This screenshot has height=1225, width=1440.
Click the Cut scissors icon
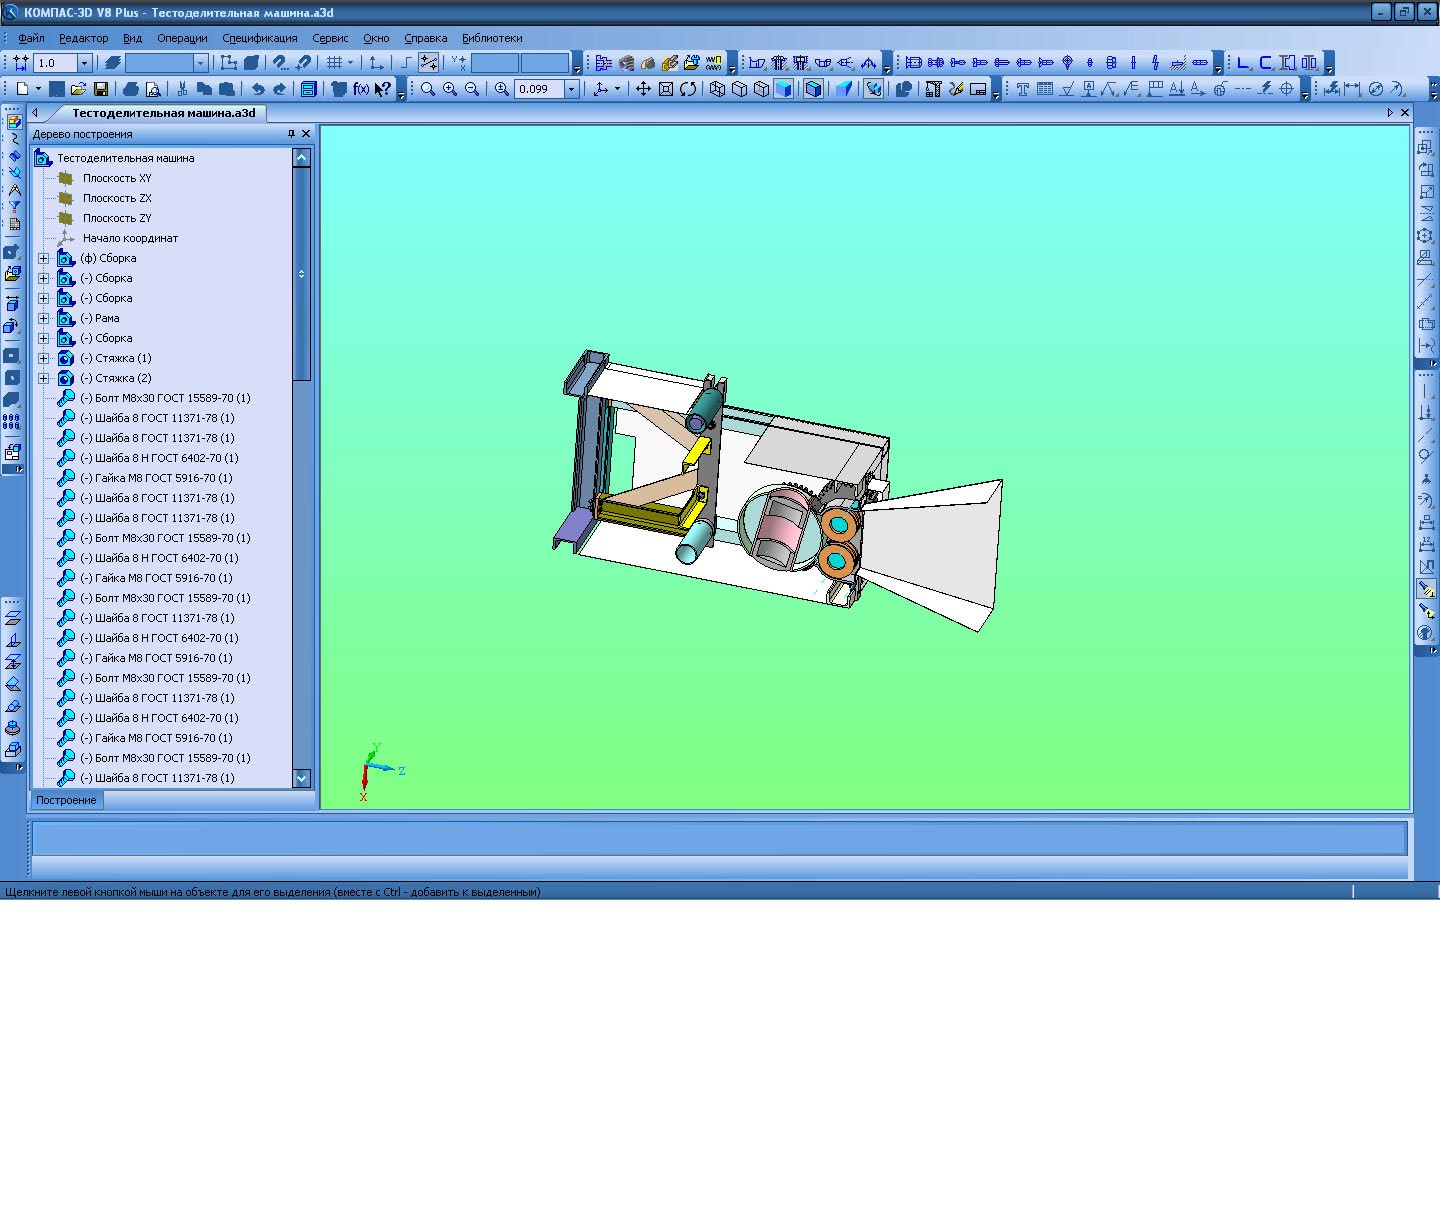pyautogui.click(x=182, y=89)
